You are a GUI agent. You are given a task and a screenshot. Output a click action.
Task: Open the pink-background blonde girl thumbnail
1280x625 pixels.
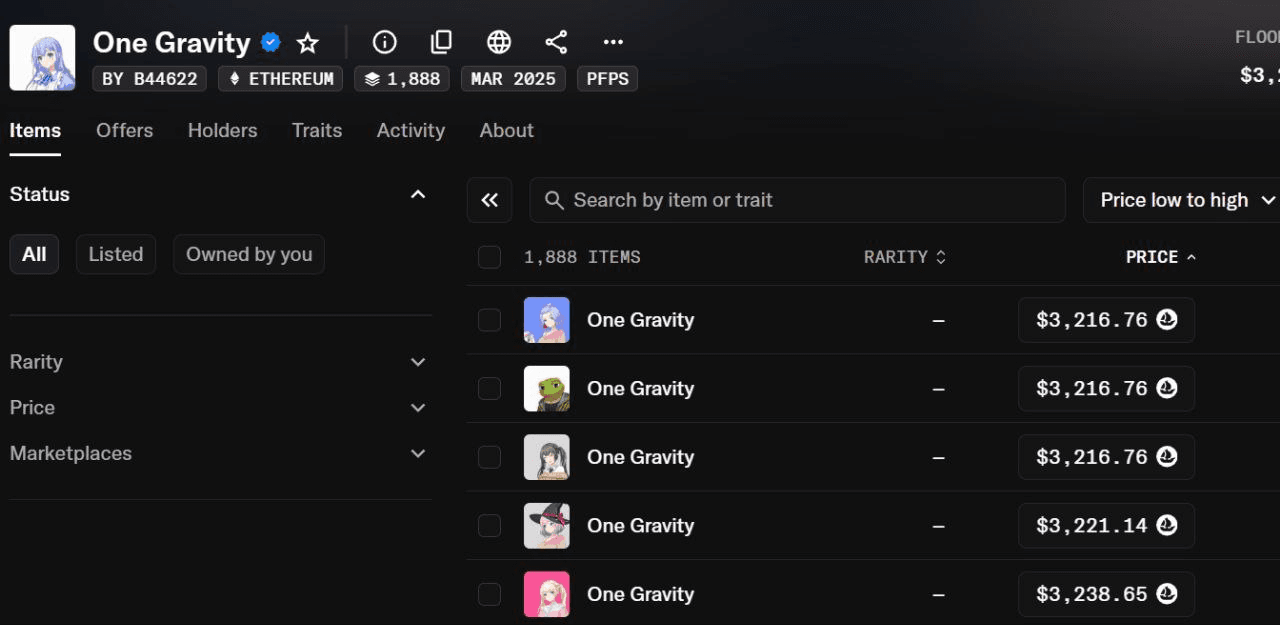[x=547, y=594]
